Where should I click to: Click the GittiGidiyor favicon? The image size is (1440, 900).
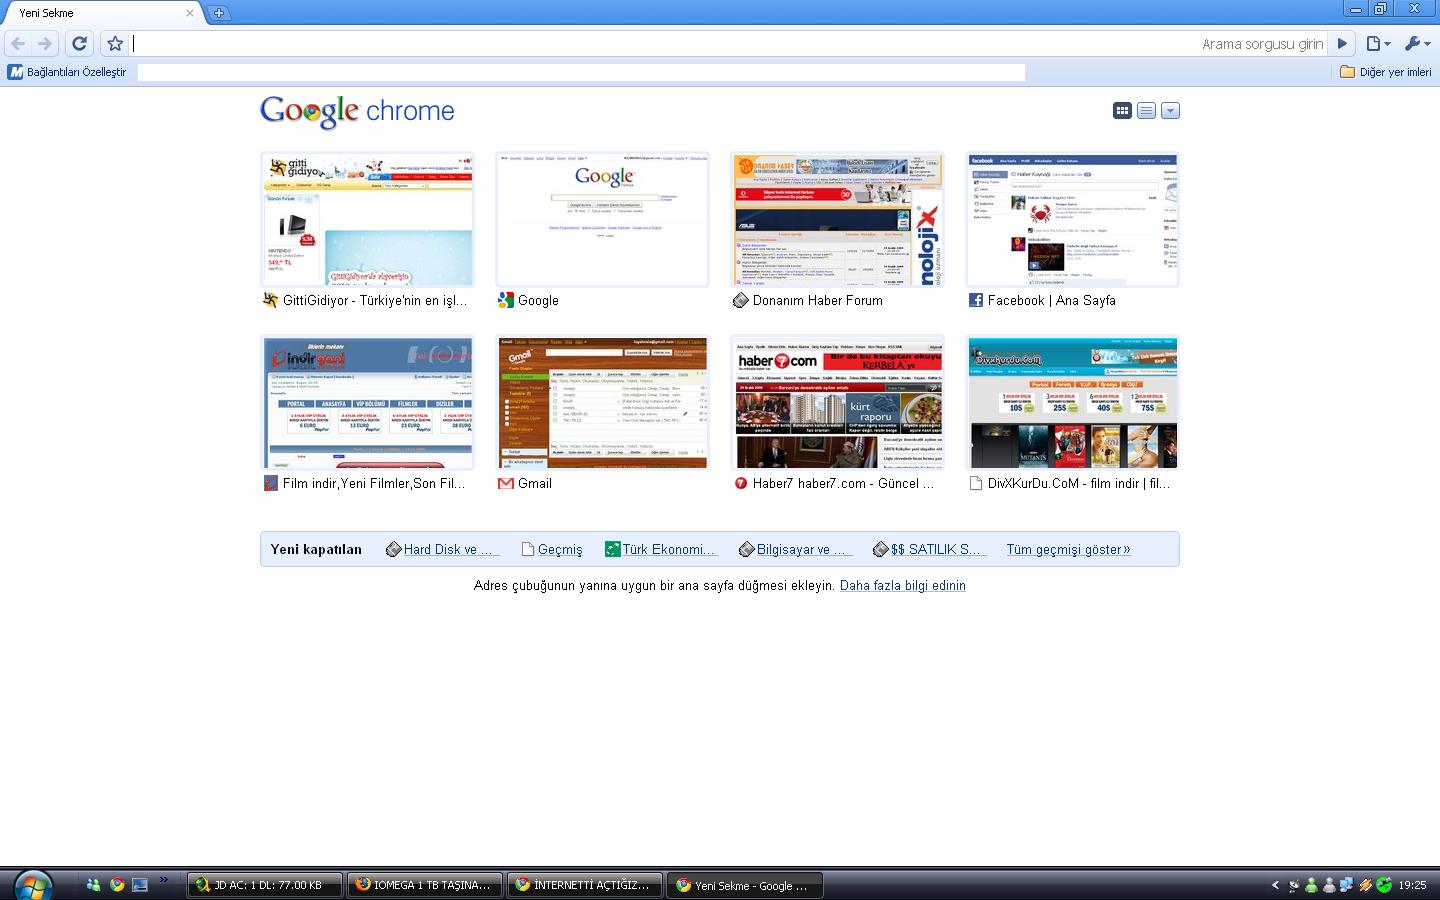click(270, 300)
